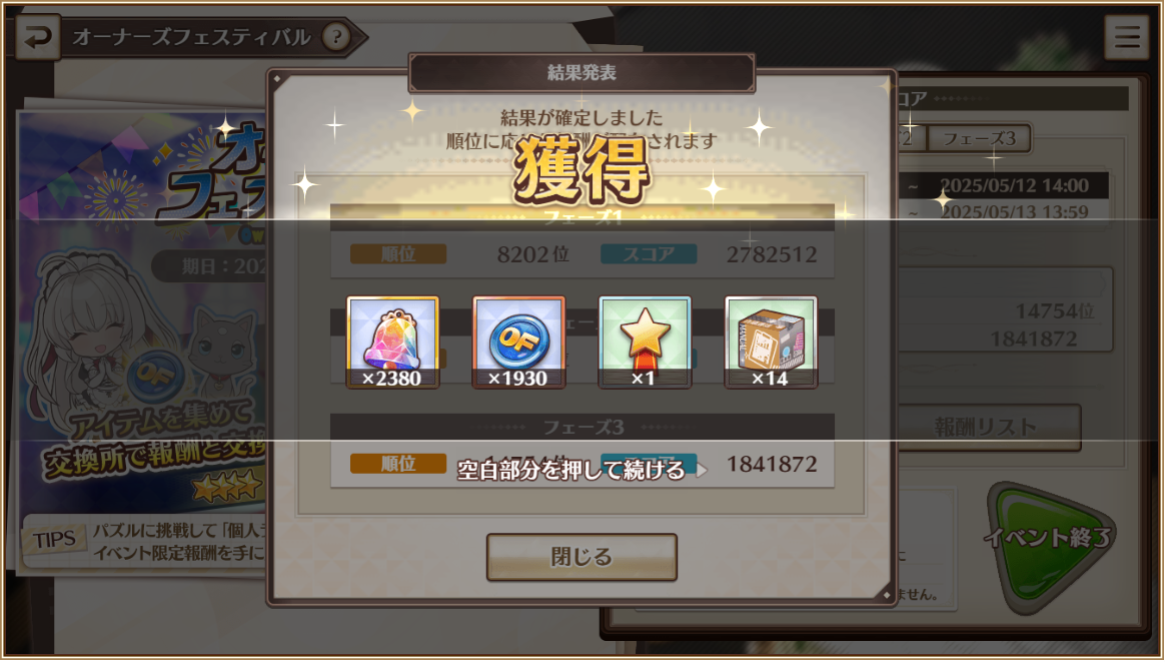Click the 結果発表 dialog title
The image size is (1165, 662).
click(582, 72)
